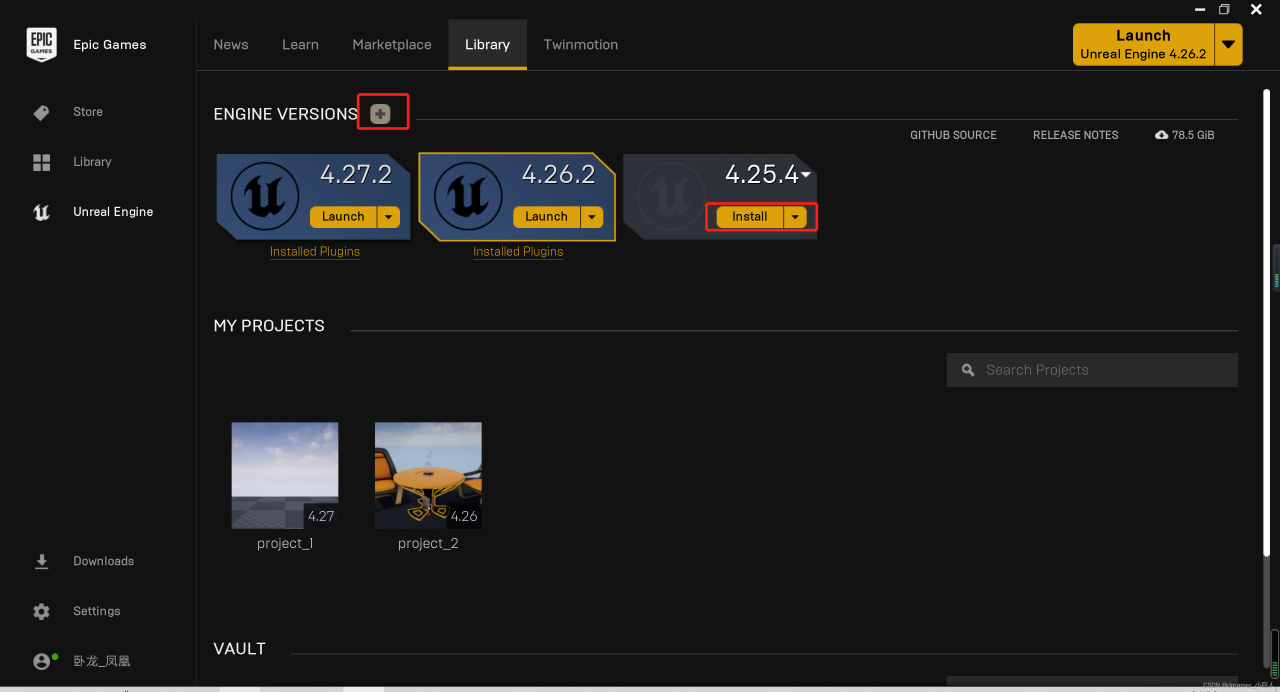
Task: Launch Unreal Engine 4.26.2 from top button
Action: pyautogui.click(x=1144, y=45)
